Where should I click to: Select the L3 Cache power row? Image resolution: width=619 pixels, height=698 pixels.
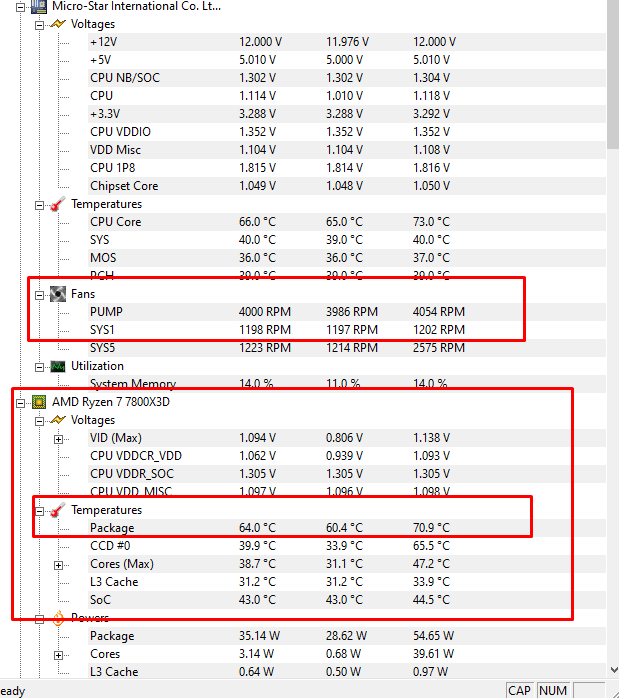[347, 672]
